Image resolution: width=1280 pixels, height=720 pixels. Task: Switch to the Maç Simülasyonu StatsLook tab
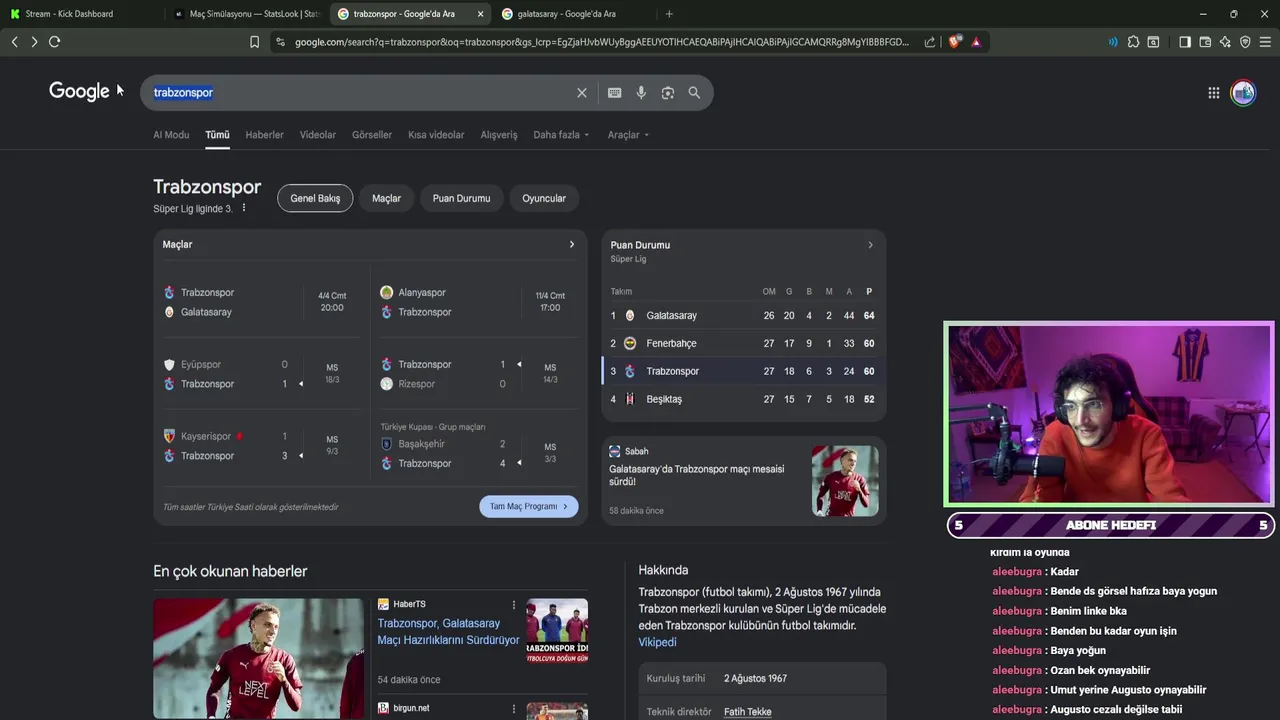[246, 14]
